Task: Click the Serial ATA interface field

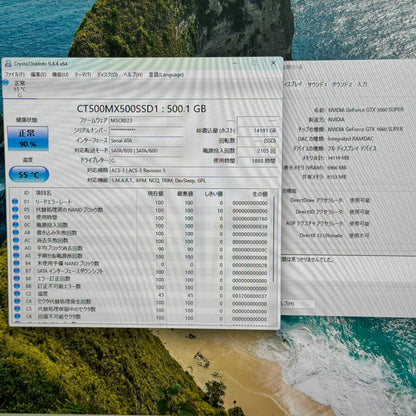Action: point(146,140)
